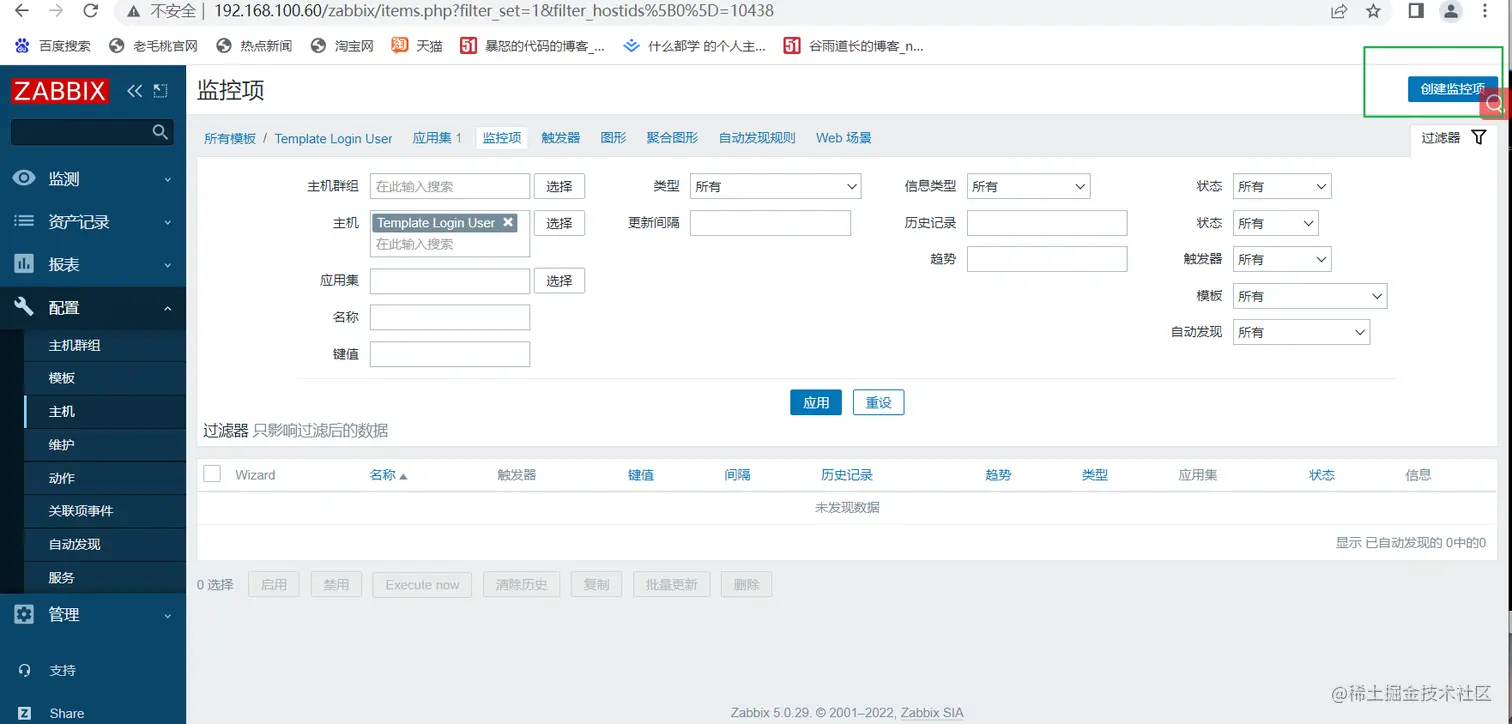
Task: Click red search icon at right edge
Action: pos(1494,103)
